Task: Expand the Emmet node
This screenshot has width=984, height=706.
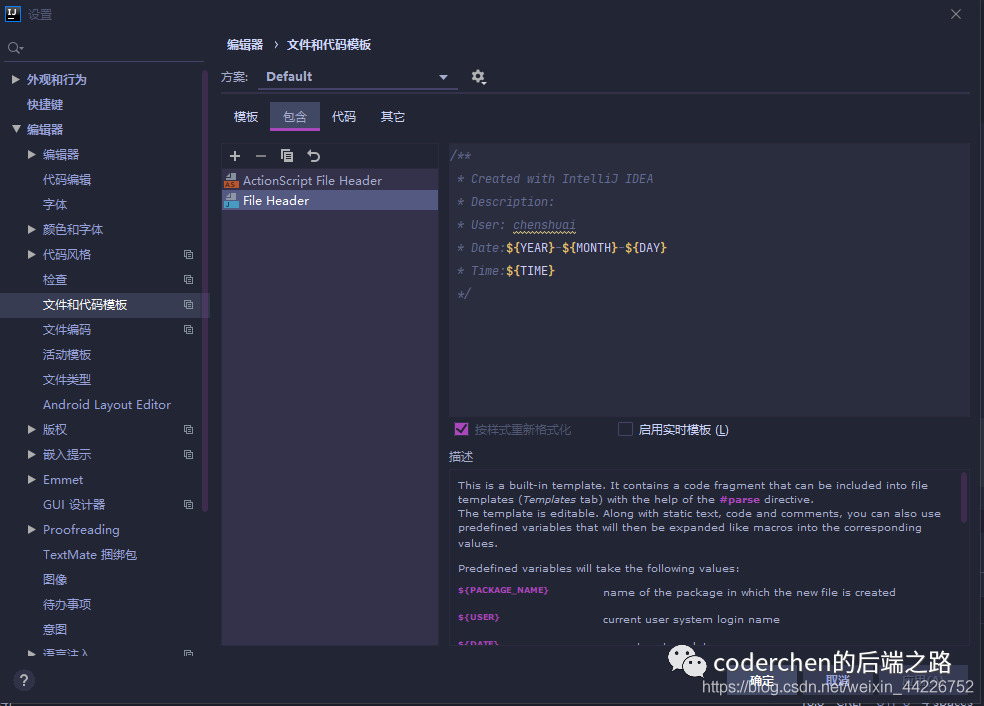Action: tap(31, 479)
